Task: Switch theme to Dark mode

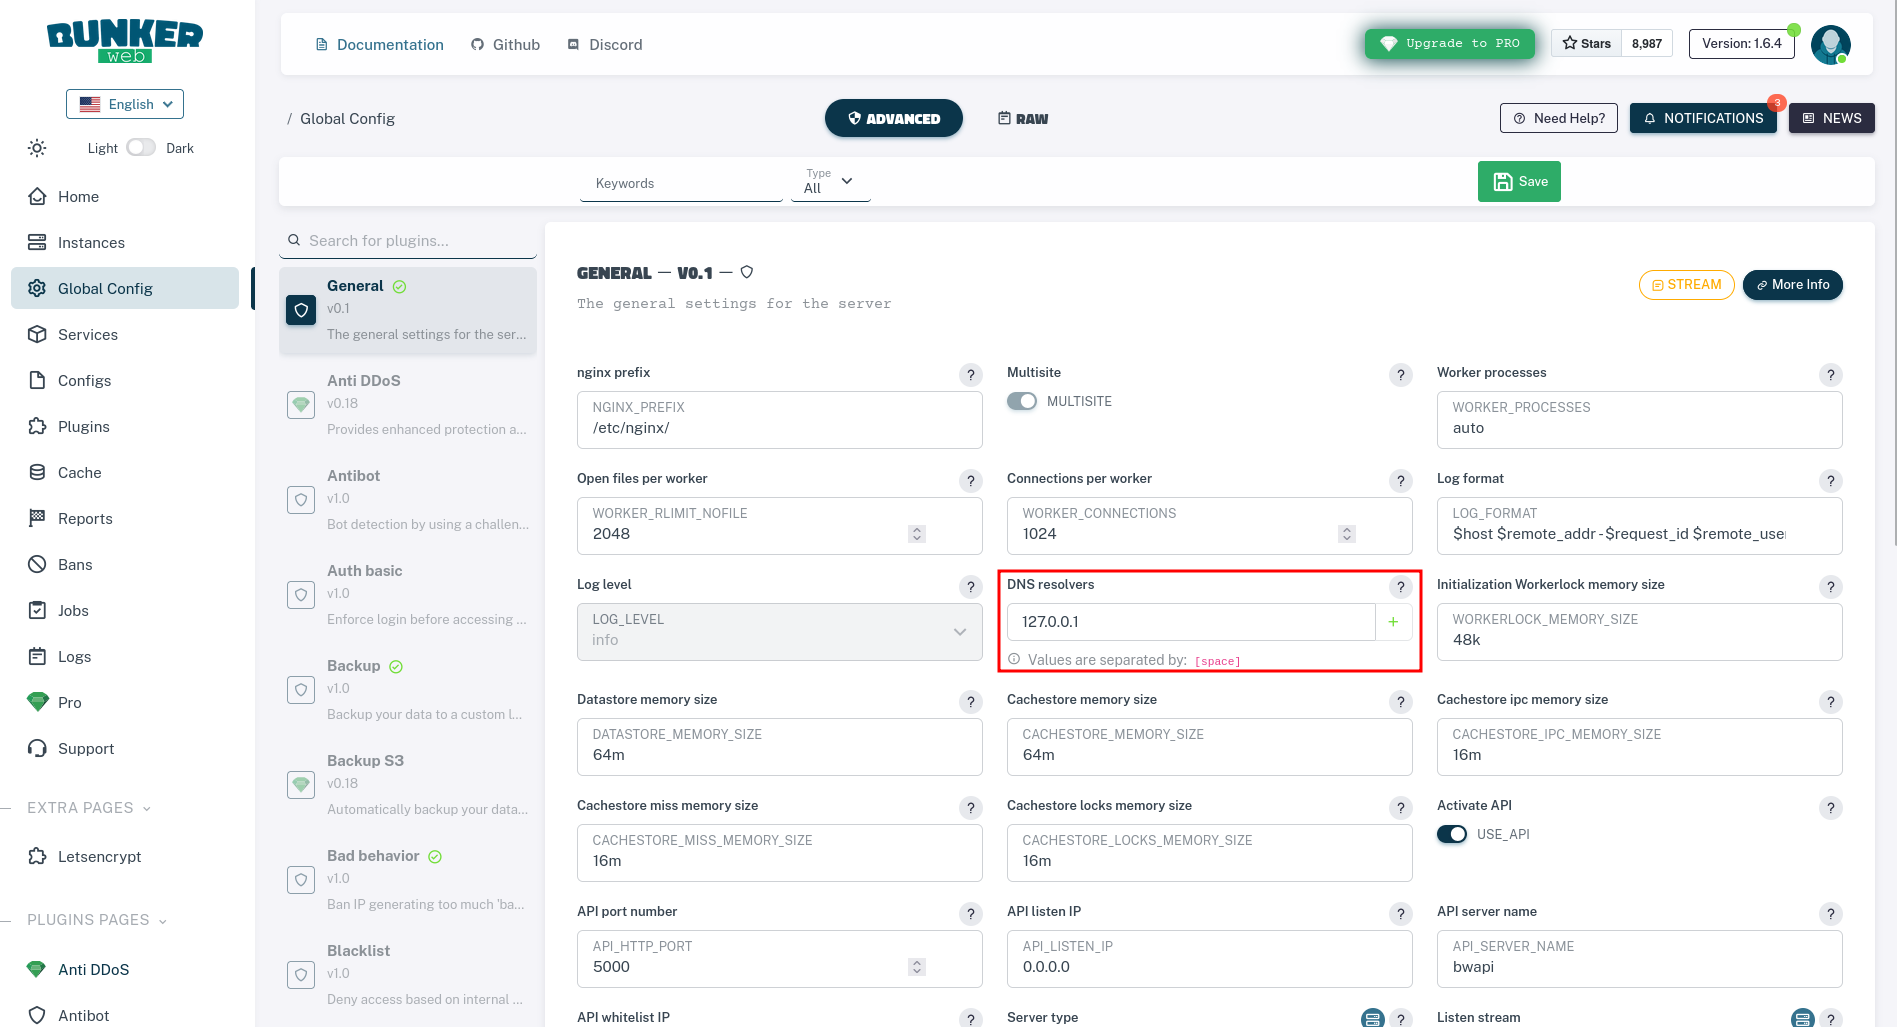Action: 141,146
